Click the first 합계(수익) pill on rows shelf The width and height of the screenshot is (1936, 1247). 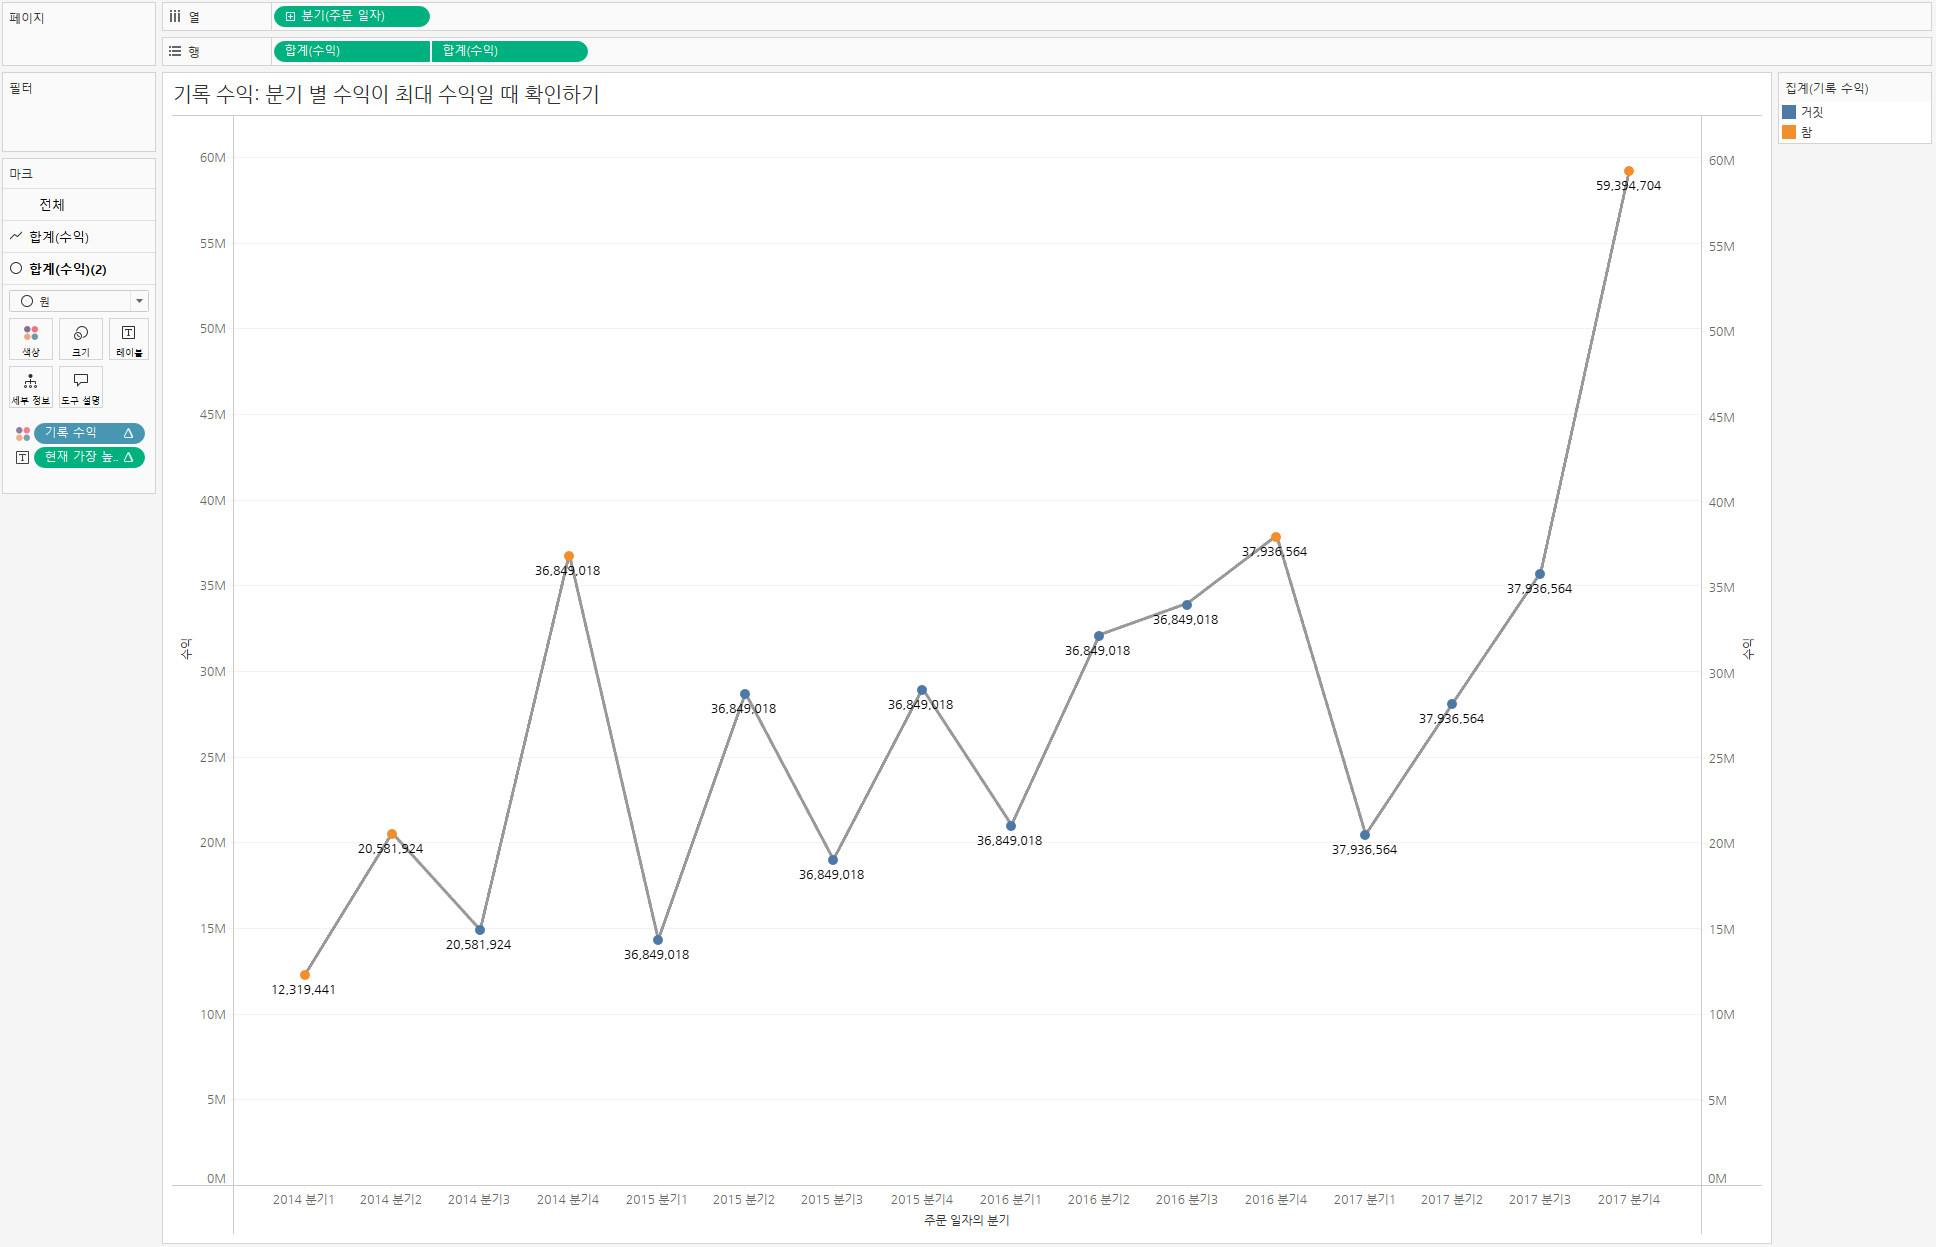[351, 51]
